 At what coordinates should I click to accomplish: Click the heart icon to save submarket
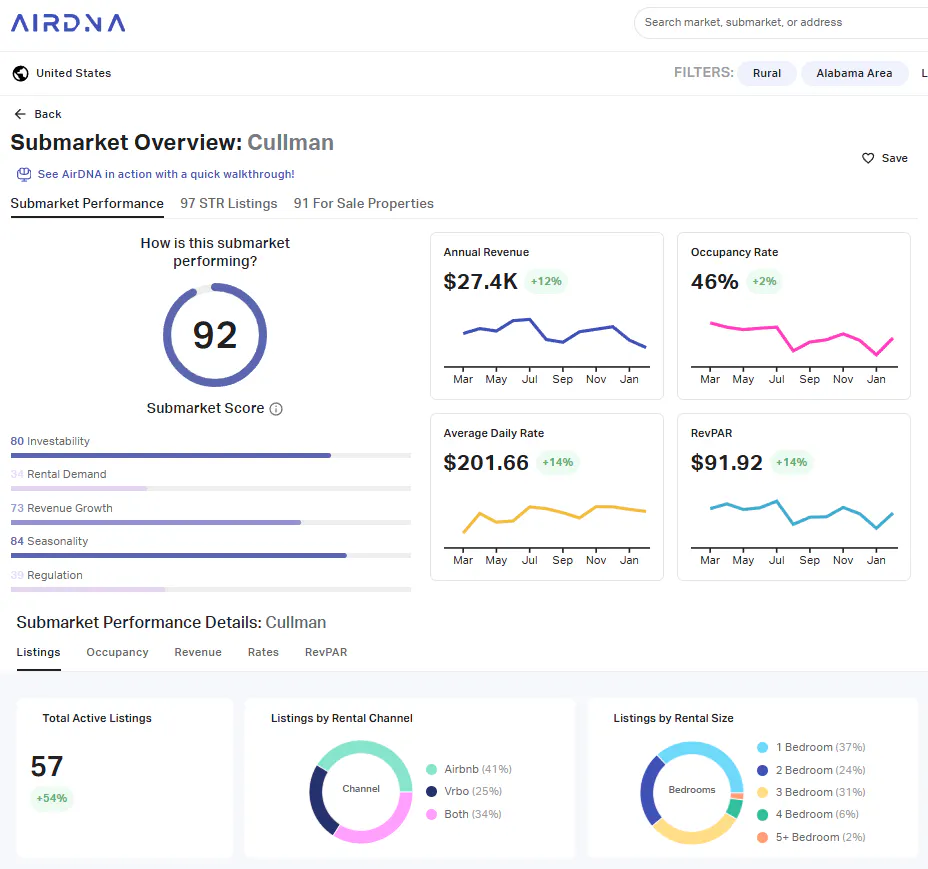pos(868,158)
